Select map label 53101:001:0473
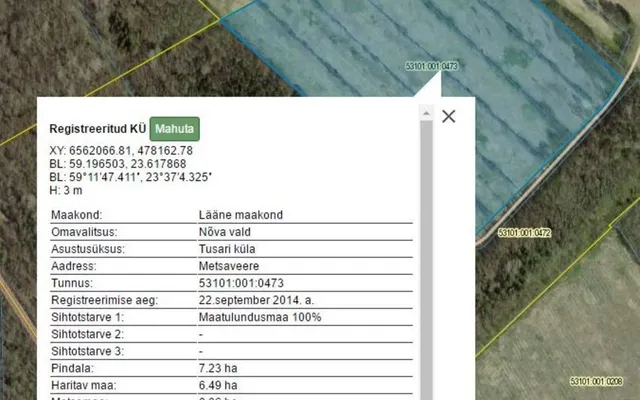 [431, 66]
